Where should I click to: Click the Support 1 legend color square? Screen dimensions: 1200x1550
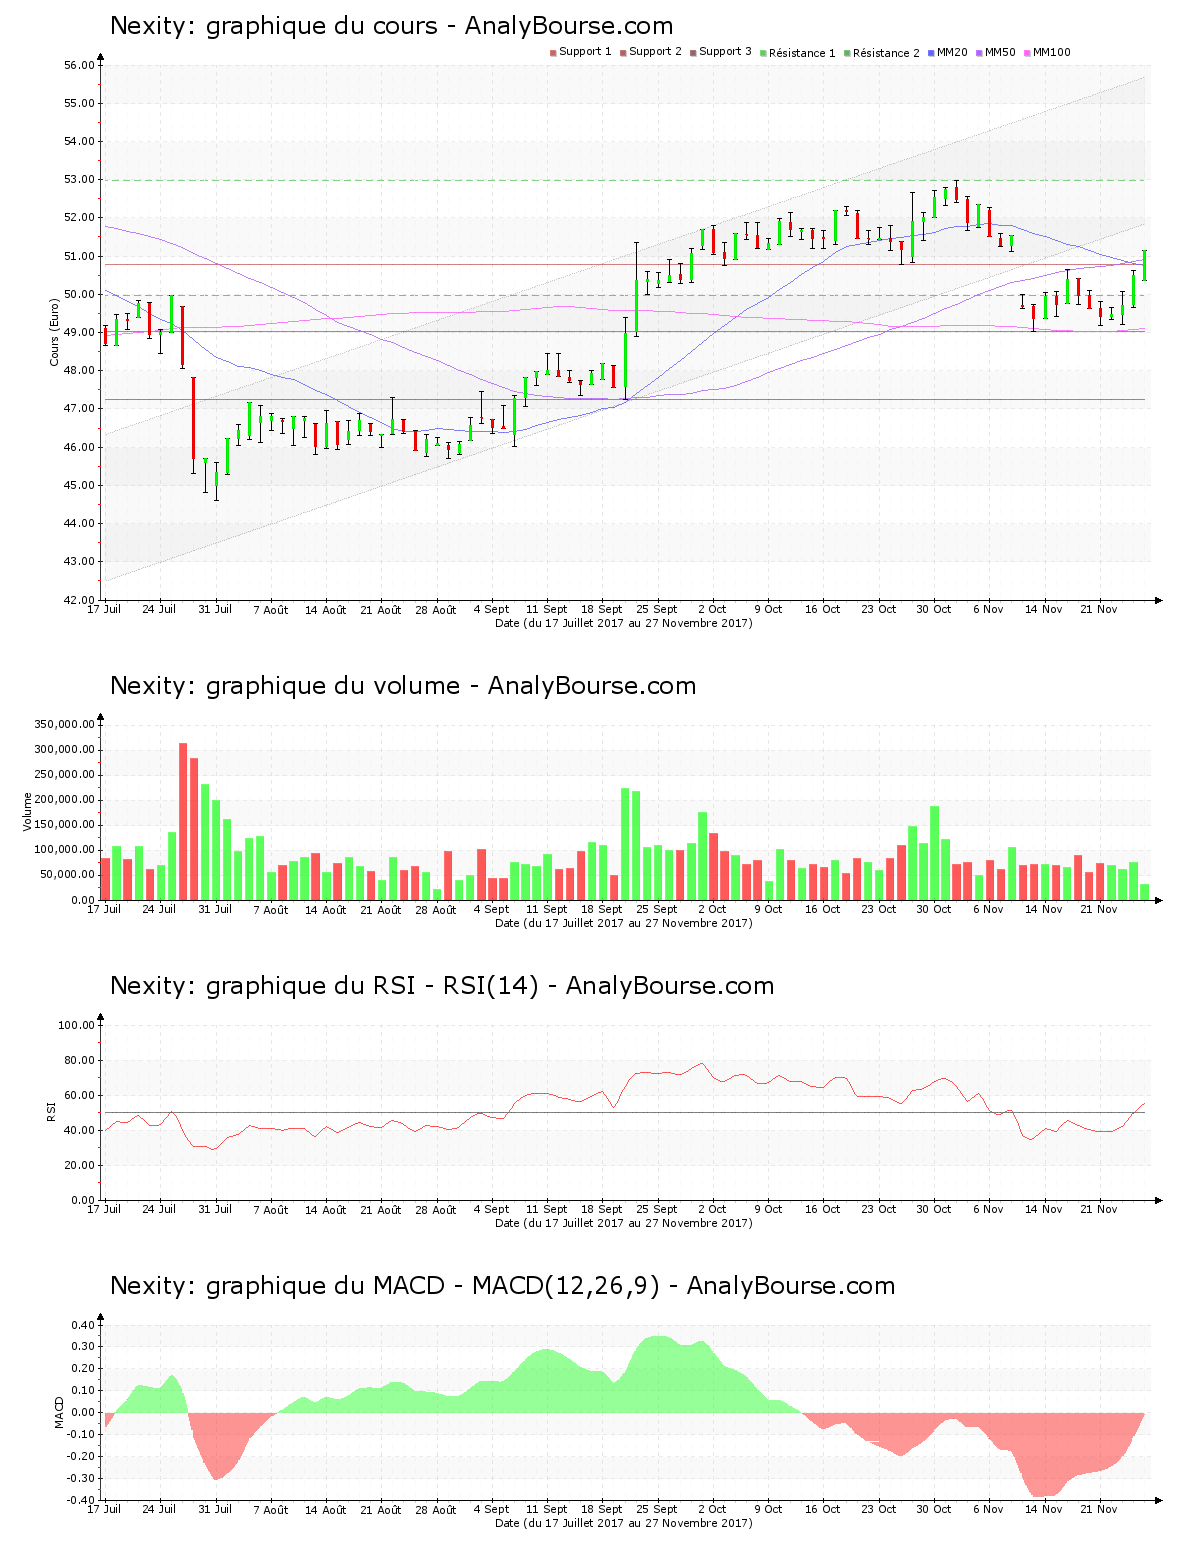click(553, 53)
